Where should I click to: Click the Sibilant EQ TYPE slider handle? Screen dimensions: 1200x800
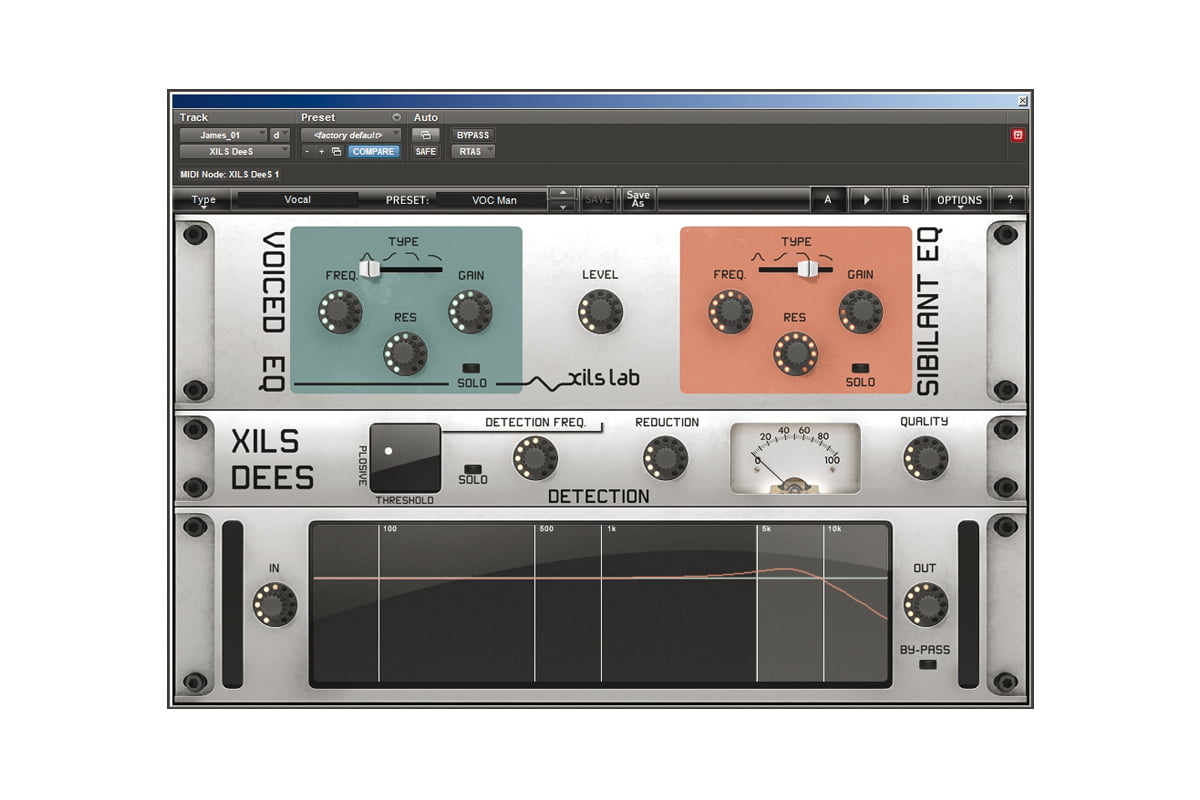coord(806,268)
